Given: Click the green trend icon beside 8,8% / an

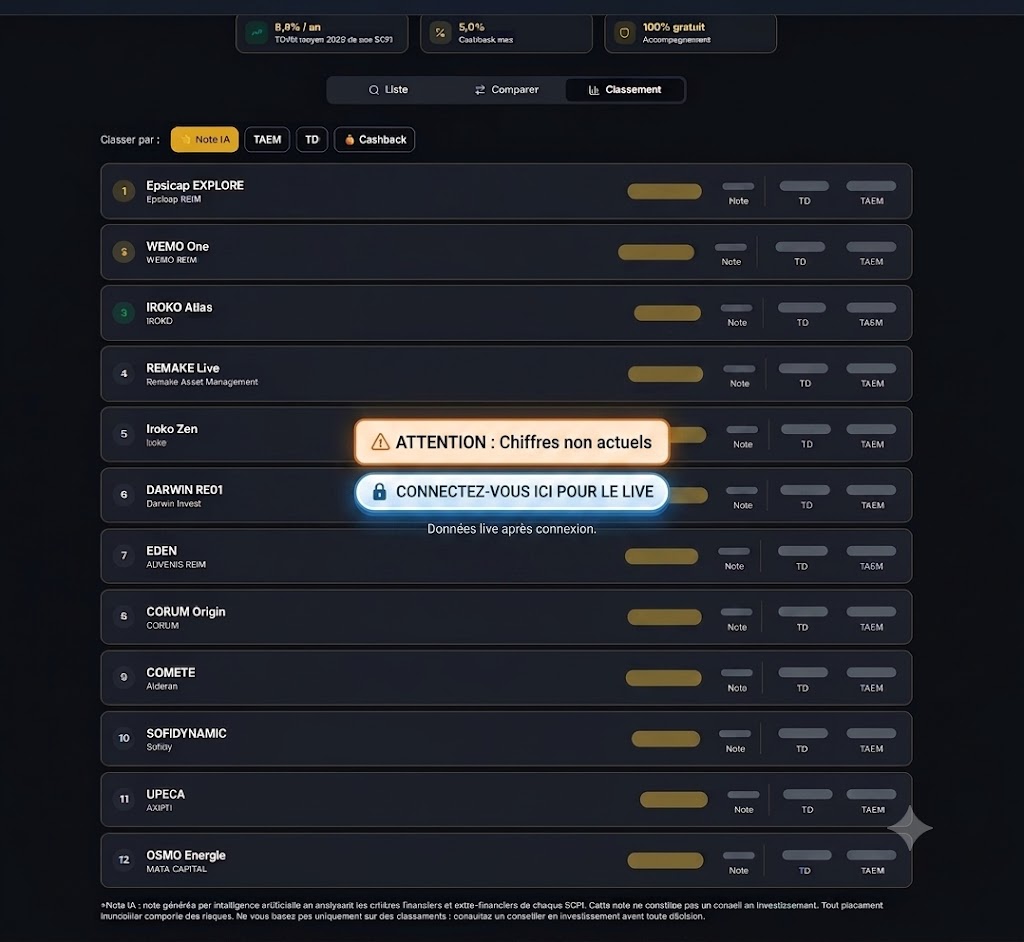Looking at the screenshot, I should 257,33.
